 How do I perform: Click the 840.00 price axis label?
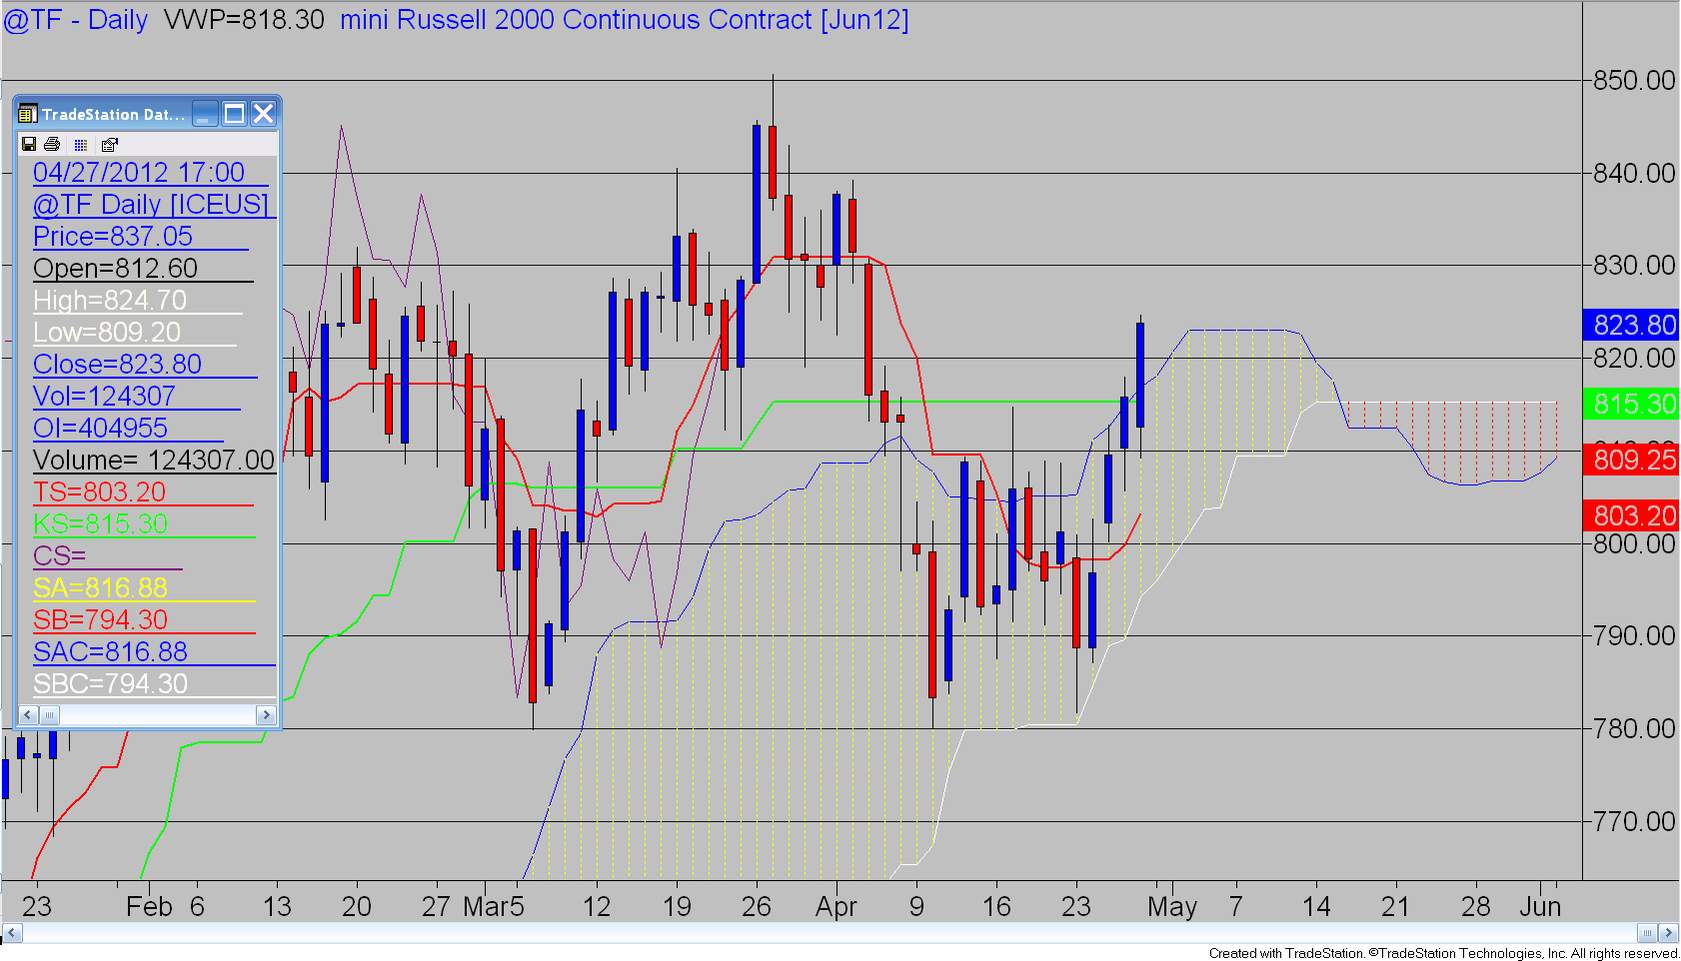pos(1634,173)
